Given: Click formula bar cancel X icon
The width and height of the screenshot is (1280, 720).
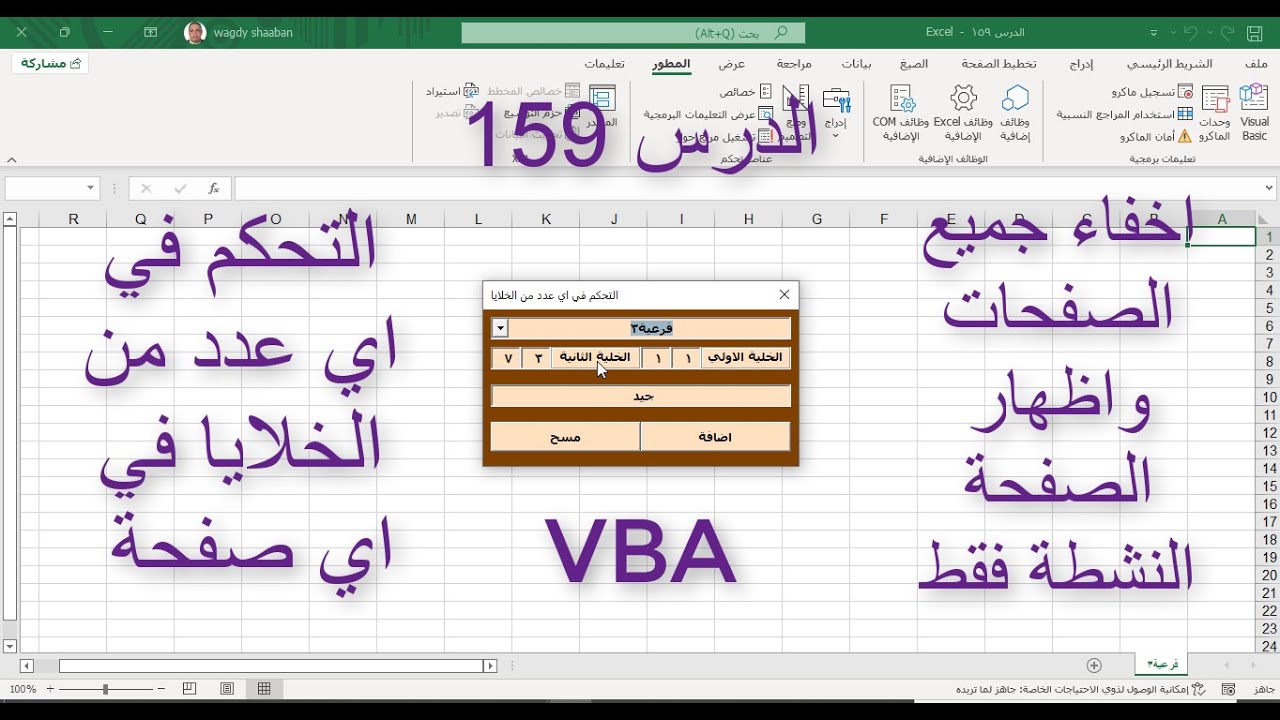Looking at the screenshot, I should point(146,188).
